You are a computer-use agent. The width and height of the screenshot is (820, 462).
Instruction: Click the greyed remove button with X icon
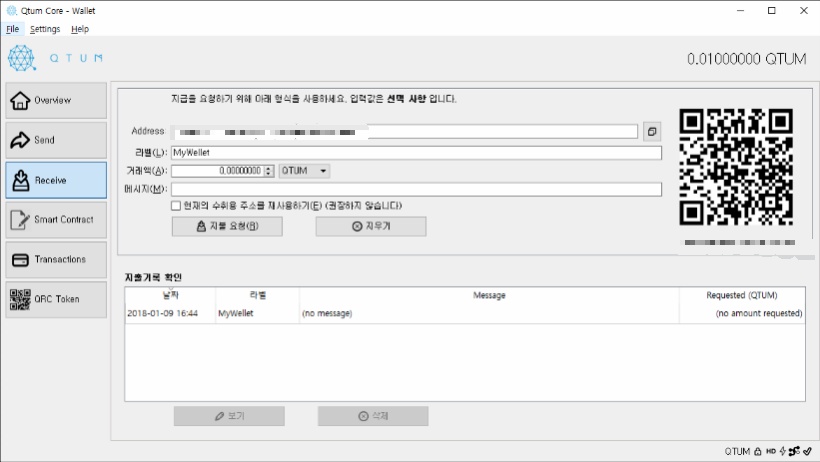pyautogui.click(x=373, y=416)
